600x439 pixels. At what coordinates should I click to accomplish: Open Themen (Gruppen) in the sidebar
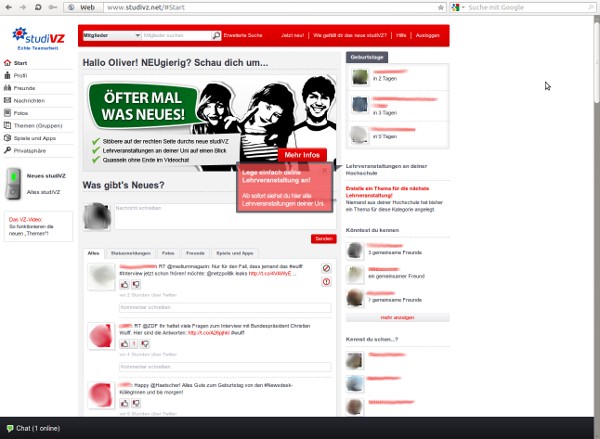click(x=38, y=126)
